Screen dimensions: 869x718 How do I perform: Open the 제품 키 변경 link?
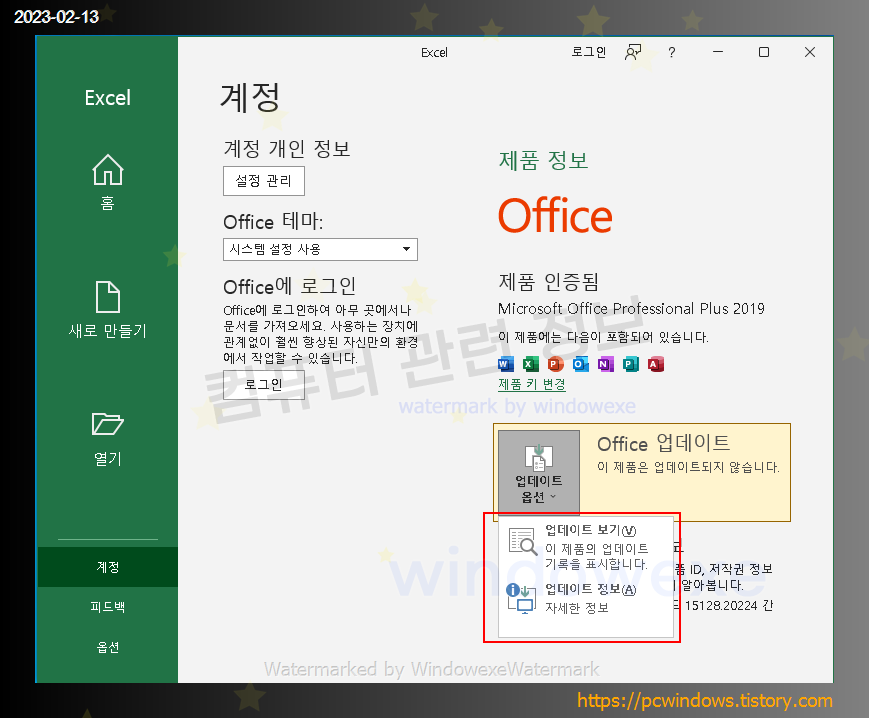[531, 384]
